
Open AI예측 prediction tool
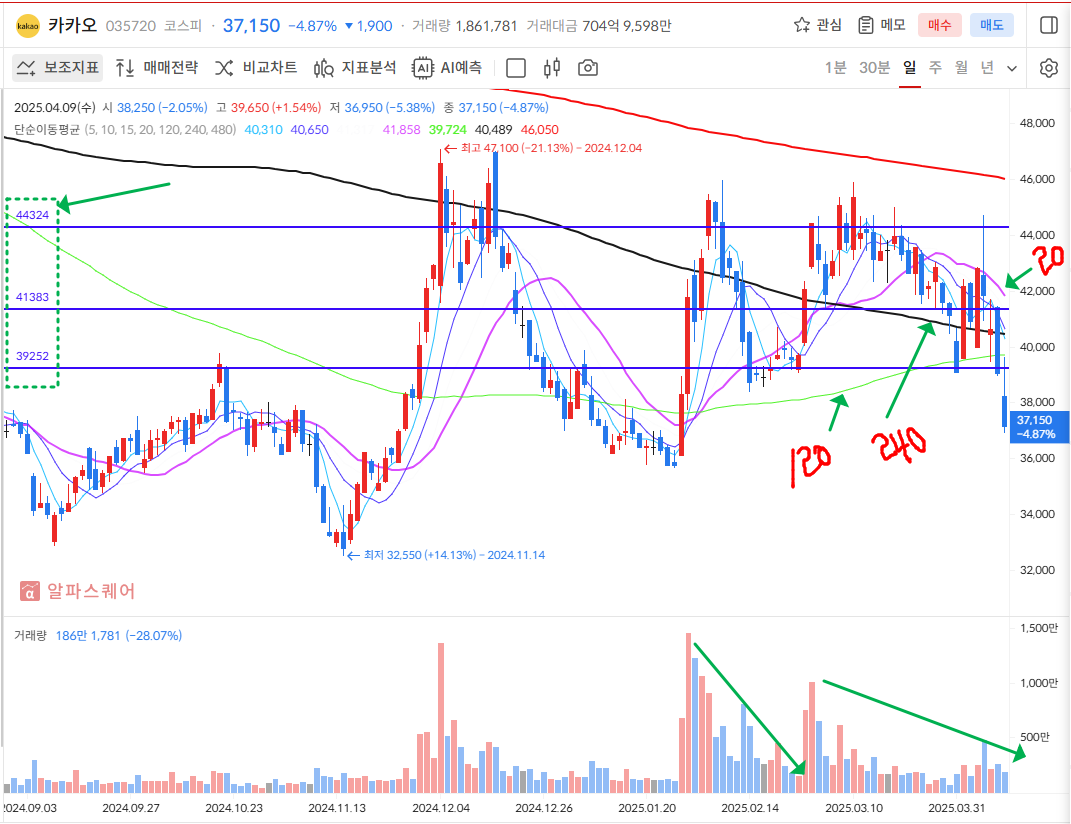pyautogui.click(x=447, y=68)
